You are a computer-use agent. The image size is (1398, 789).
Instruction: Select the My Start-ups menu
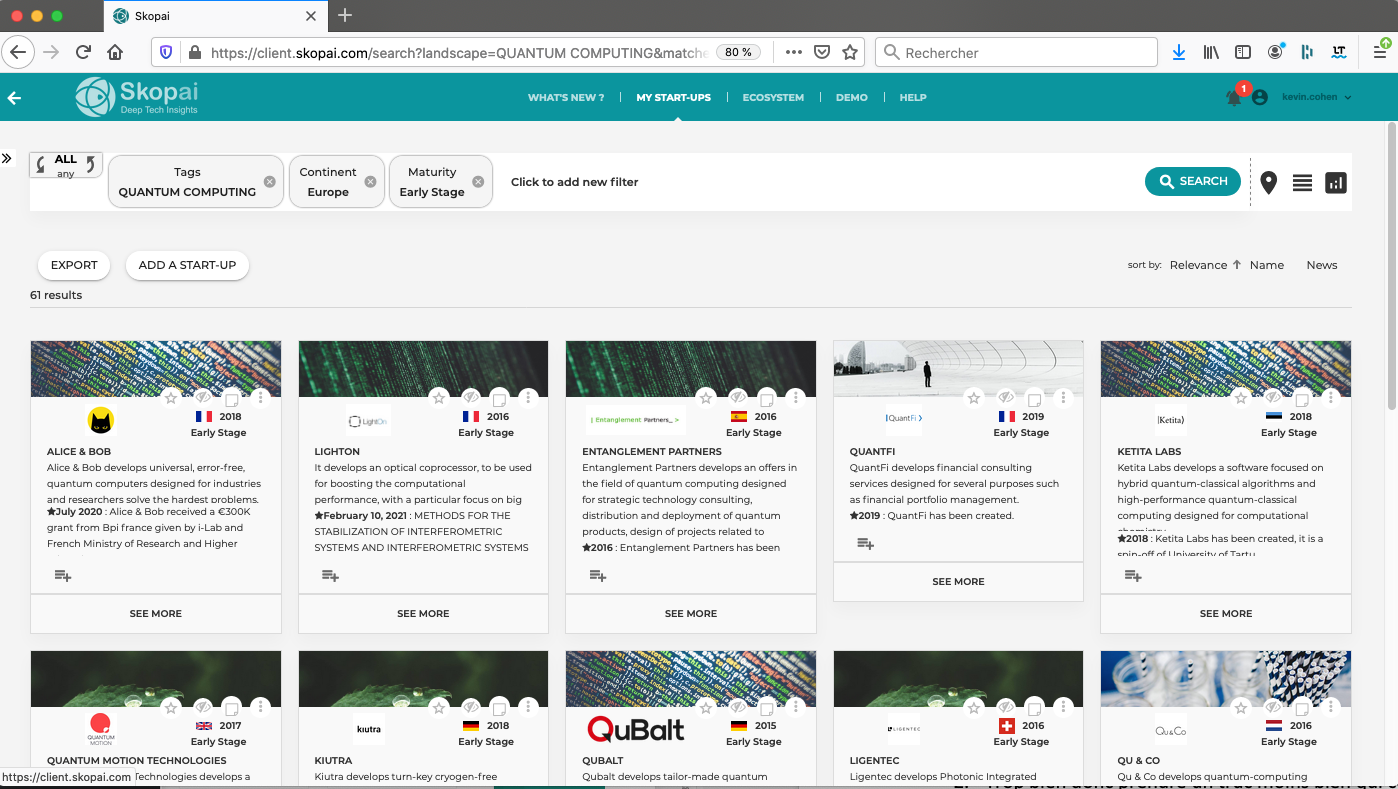tap(673, 97)
